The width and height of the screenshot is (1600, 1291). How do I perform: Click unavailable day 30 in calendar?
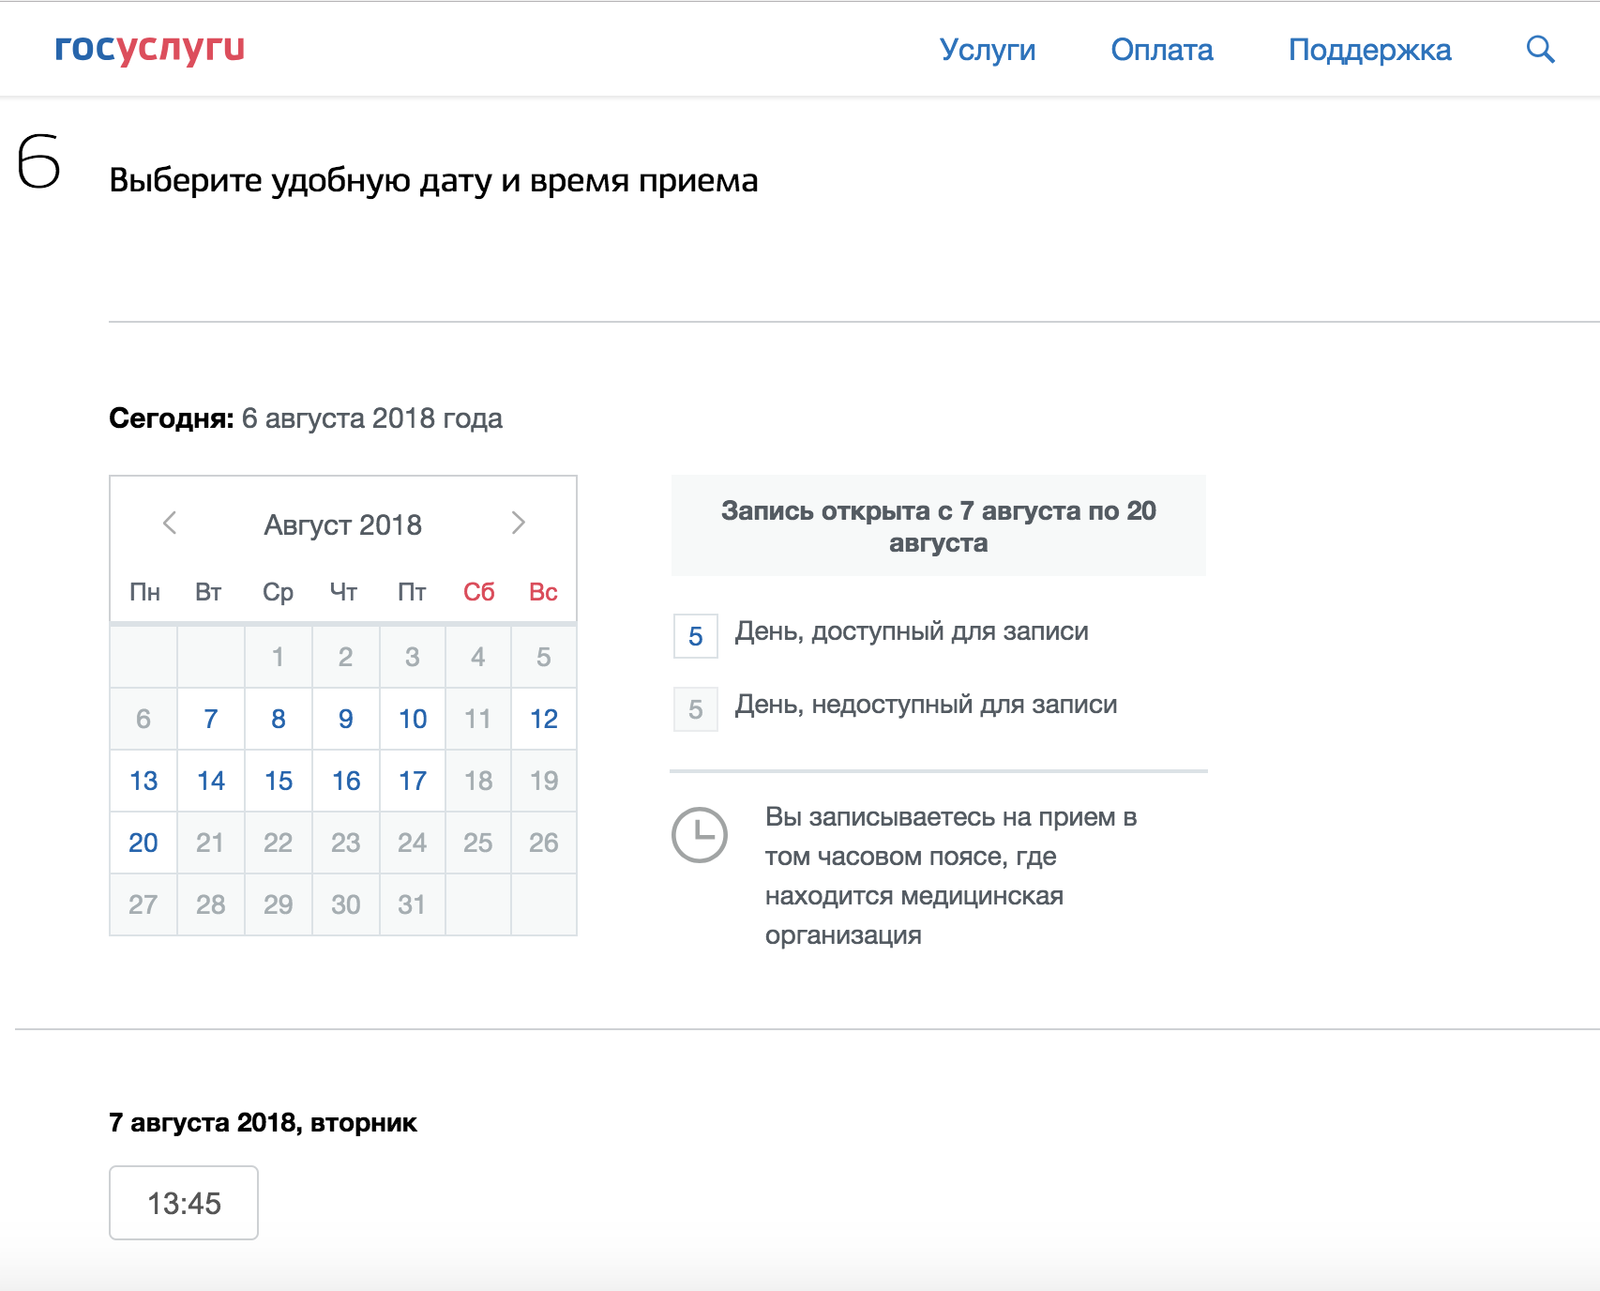coord(346,905)
